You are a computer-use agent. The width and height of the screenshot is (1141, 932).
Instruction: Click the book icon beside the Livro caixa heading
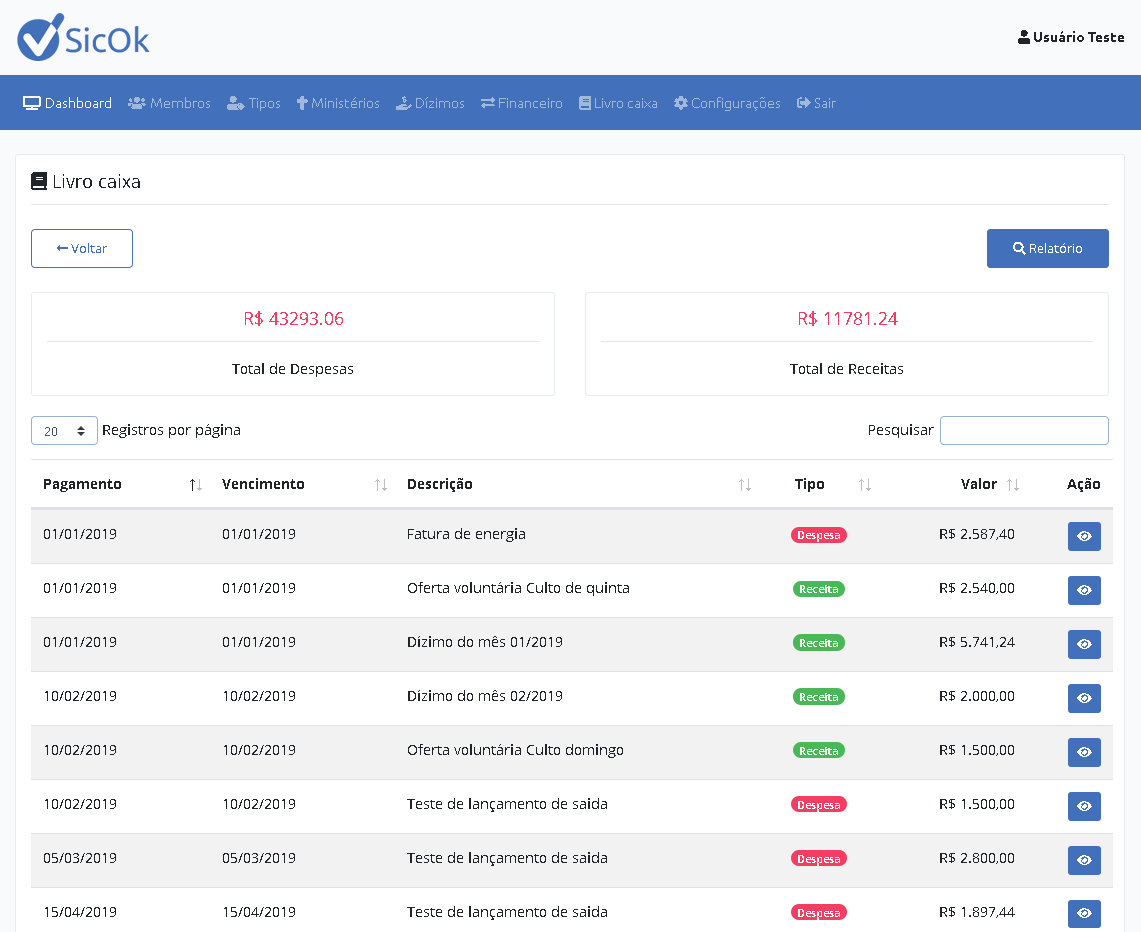click(39, 181)
